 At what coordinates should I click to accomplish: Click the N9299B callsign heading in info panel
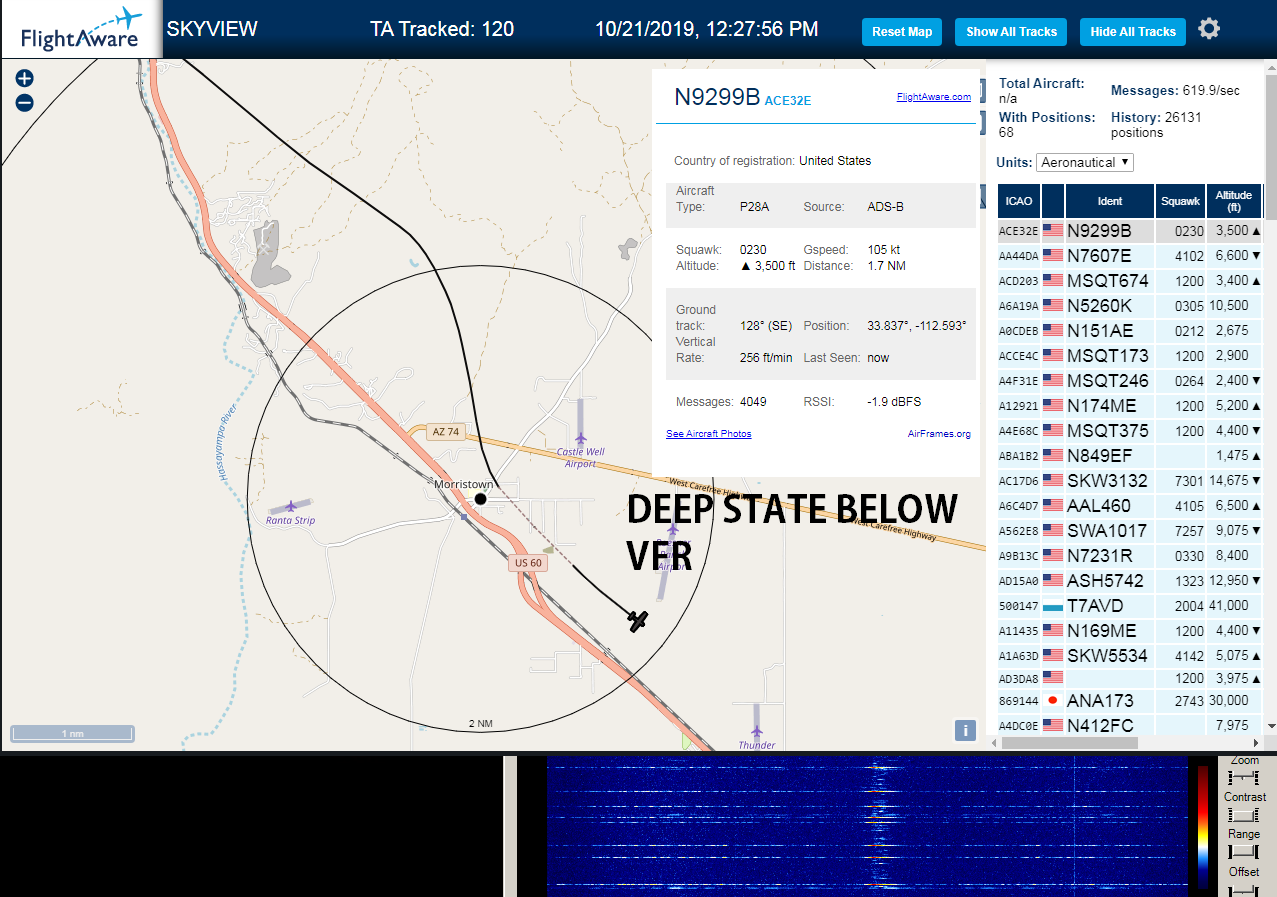click(717, 97)
